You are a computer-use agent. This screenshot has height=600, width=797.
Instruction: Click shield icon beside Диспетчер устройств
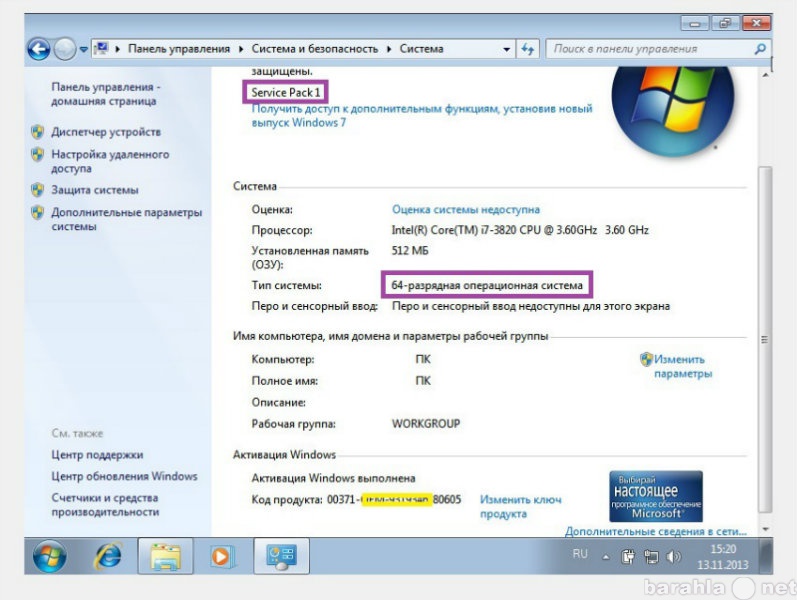[x=38, y=132]
